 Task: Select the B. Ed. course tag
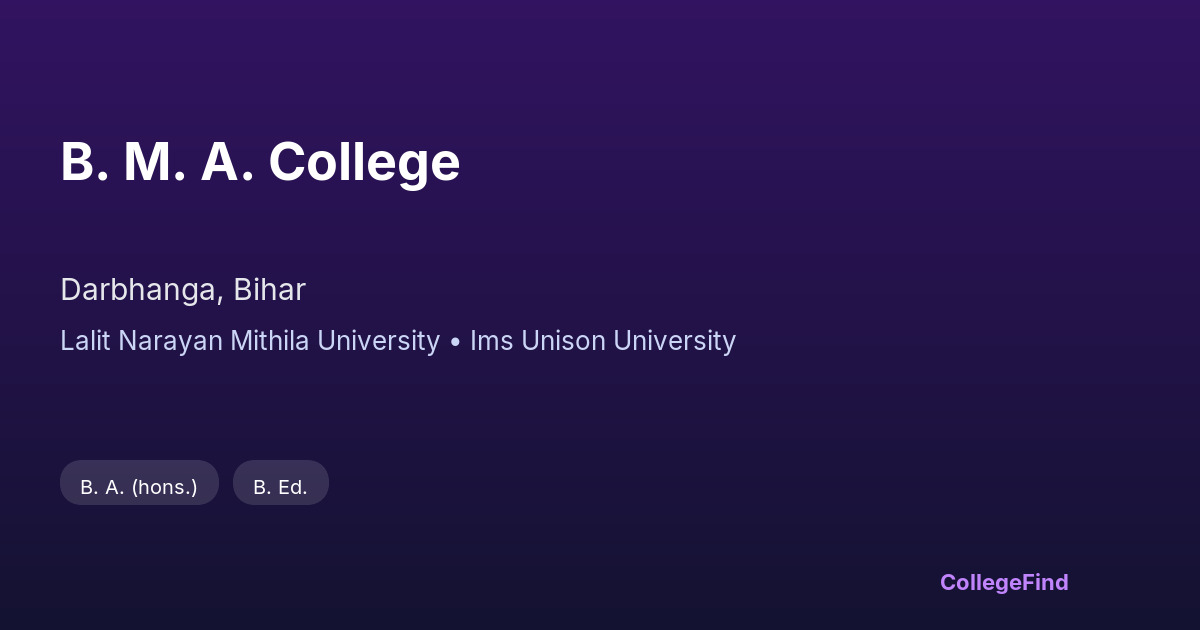[x=280, y=487]
